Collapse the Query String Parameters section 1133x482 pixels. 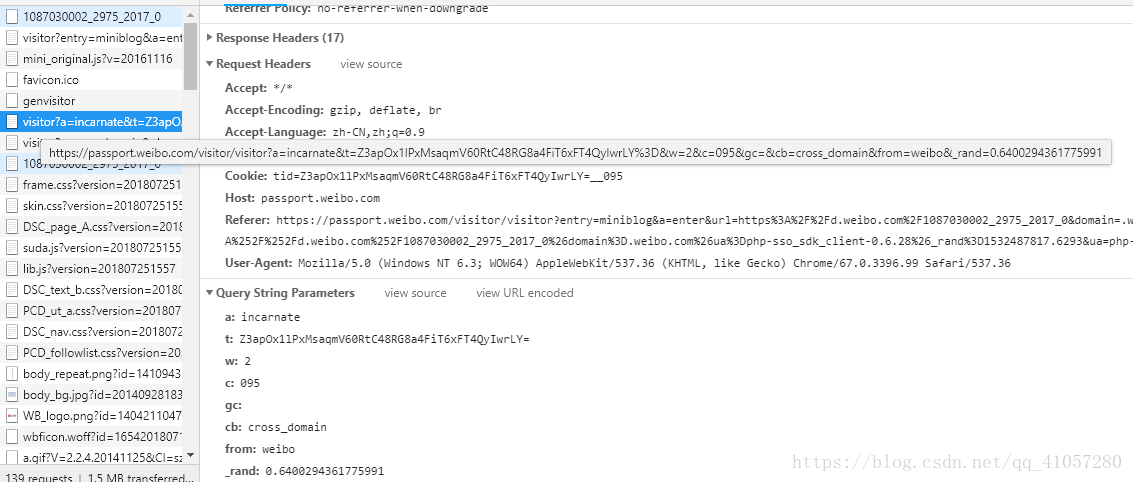coord(210,293)
